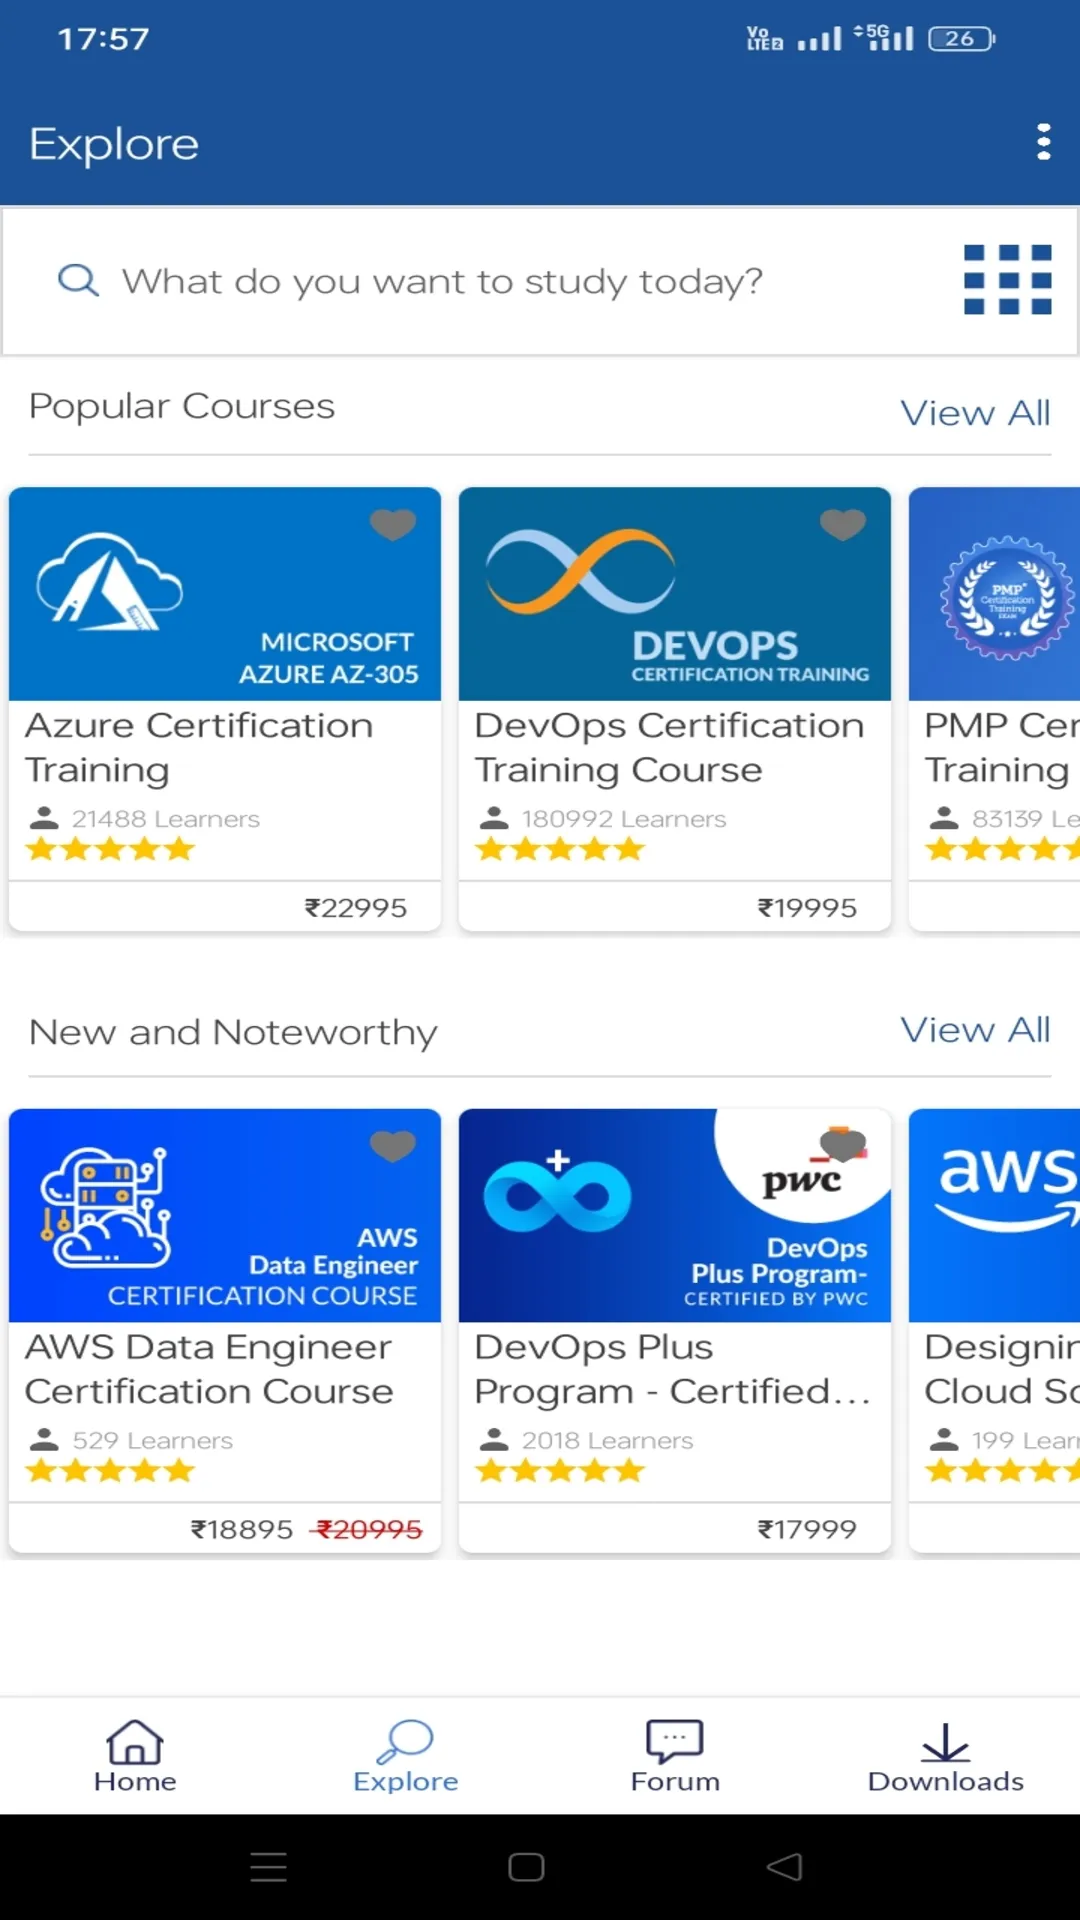Screen dimensions: 1080x1920
Task: Click the Explore header title
Action: pos(114,144)
